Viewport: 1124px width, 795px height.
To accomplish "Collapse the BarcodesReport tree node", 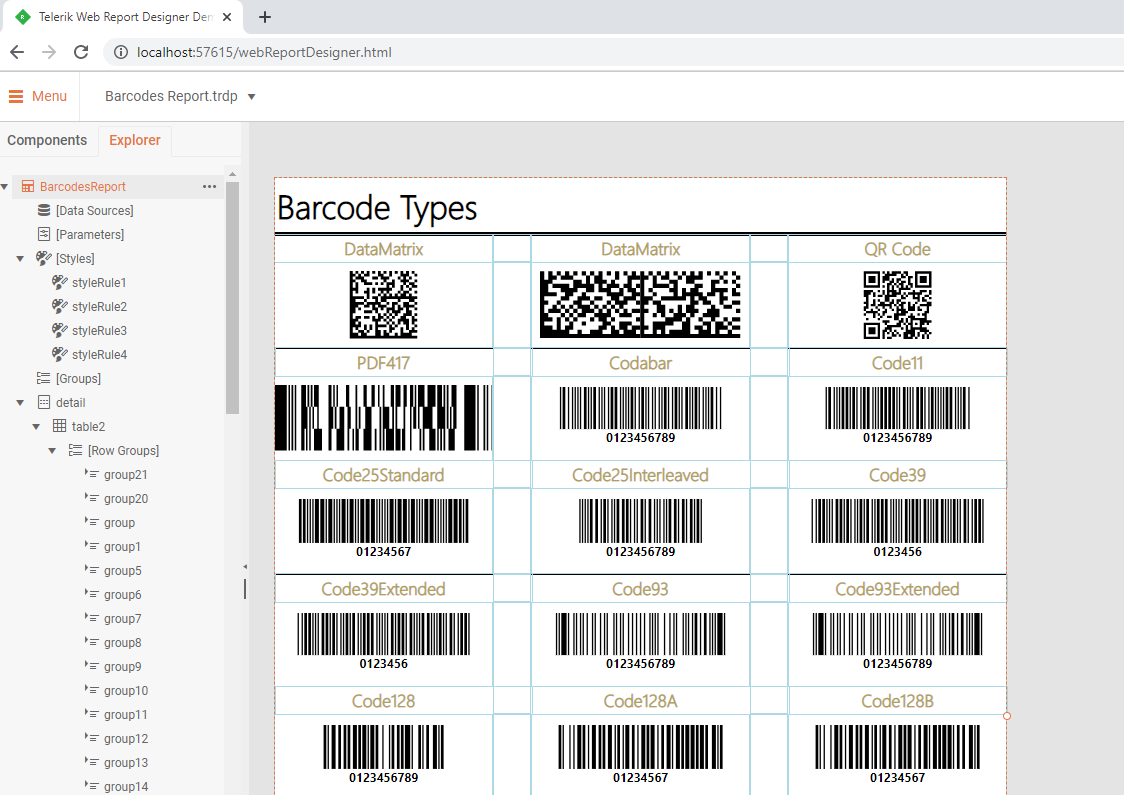I will click(6, 187).
